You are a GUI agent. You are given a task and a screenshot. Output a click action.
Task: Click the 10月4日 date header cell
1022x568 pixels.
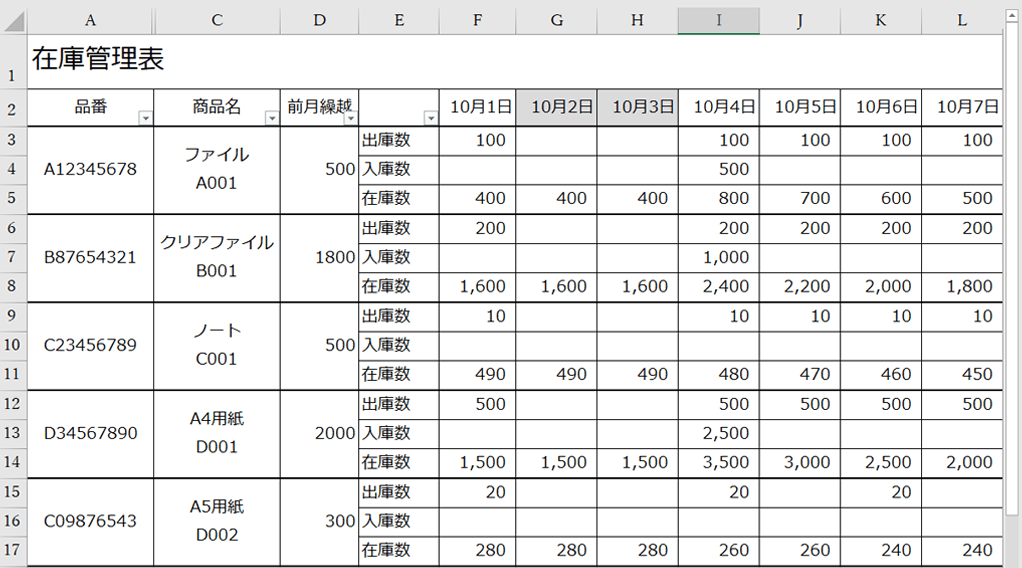(x=719, y=108)
